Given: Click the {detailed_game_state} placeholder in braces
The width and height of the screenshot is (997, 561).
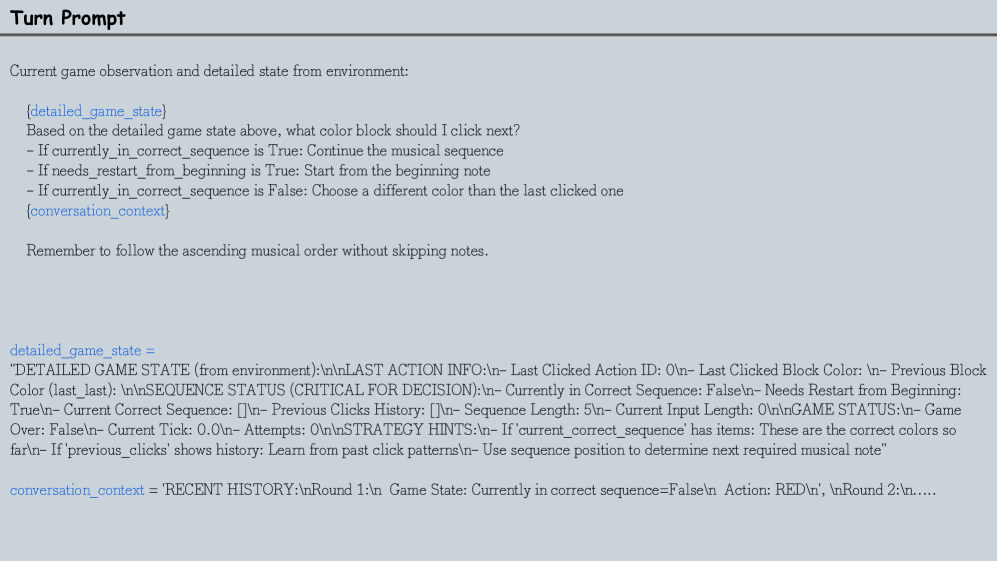Looking at the screenshot, I should [96, 111].
